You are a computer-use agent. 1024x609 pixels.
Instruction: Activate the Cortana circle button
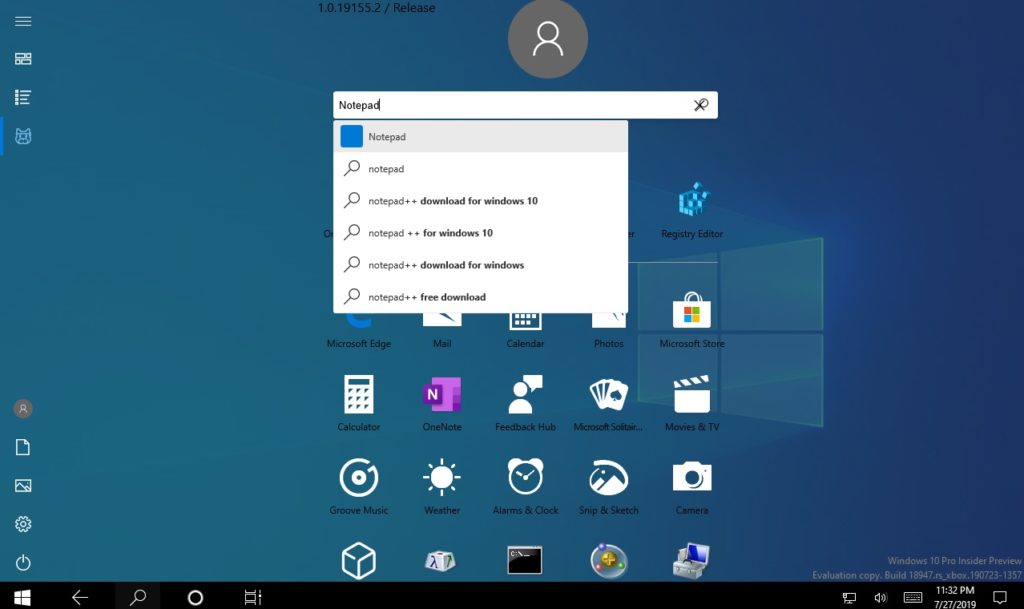pos(195,596)
